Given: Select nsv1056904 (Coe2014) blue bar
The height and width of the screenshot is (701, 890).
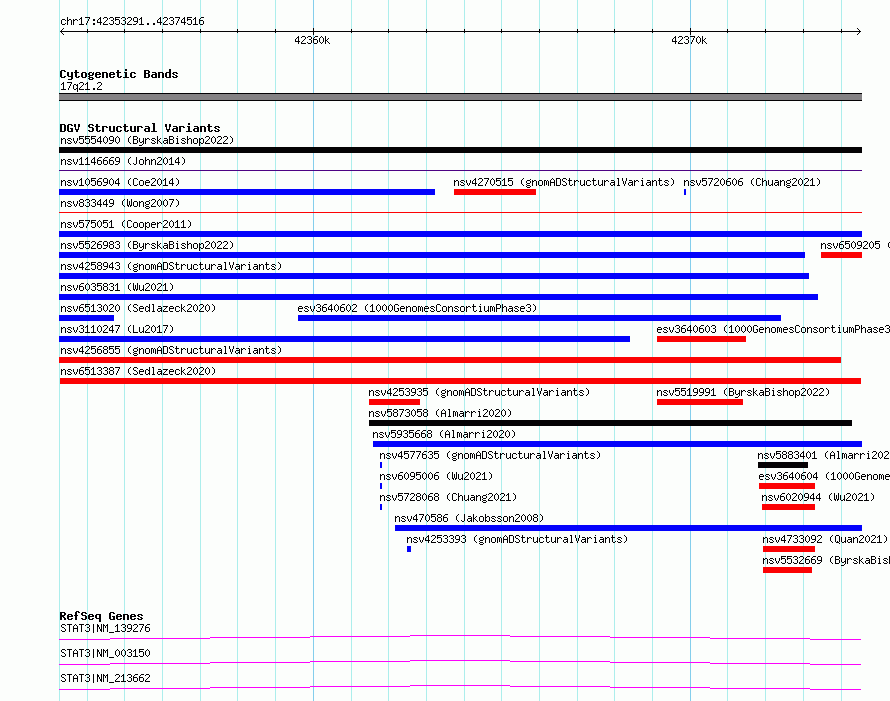Looking at the screenshot, I should click(247, 192).
